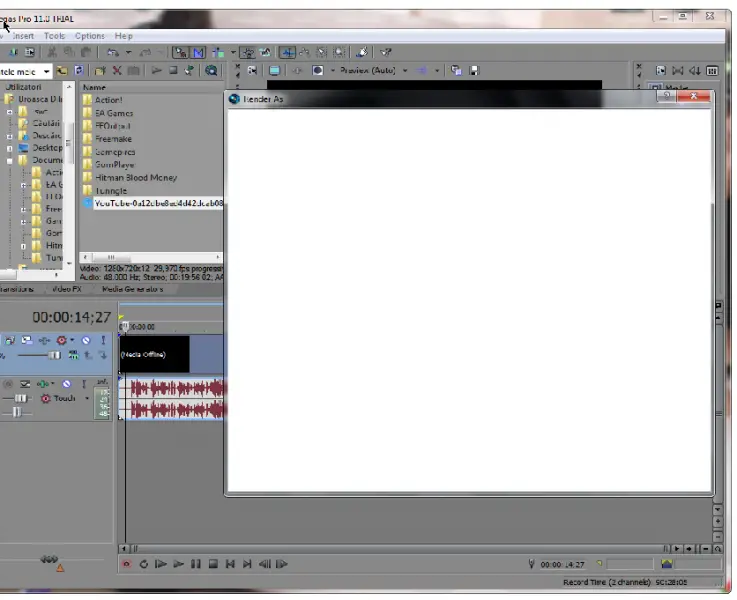The width and height of the screenshot is (737, 600).
Task: Select the EA Games folder in list
Action: (114, 113)
